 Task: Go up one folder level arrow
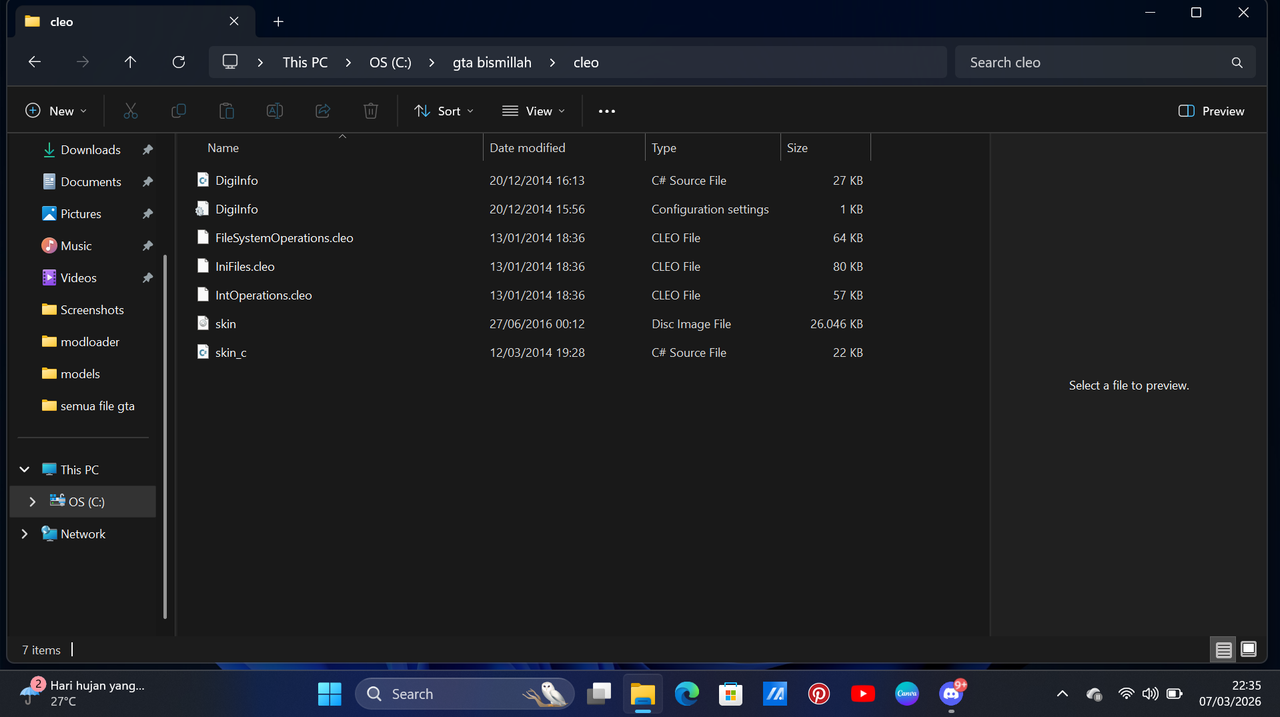(130, 62)
